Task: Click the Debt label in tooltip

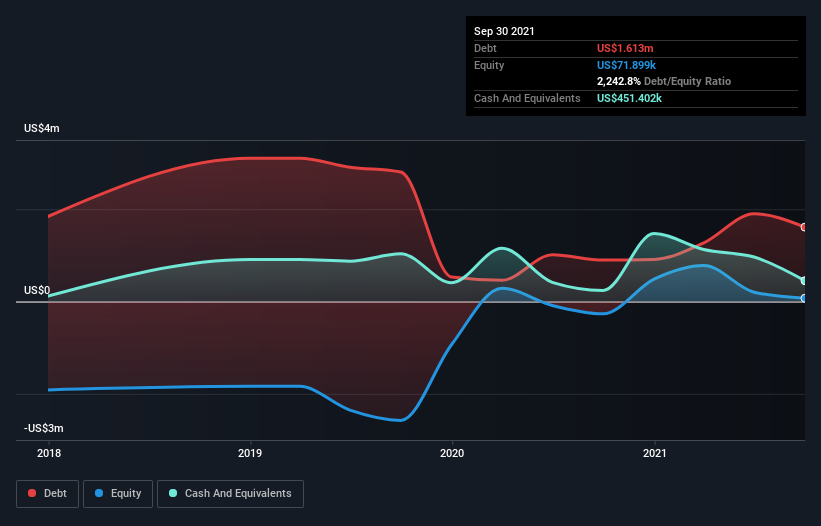Action: 485,48
